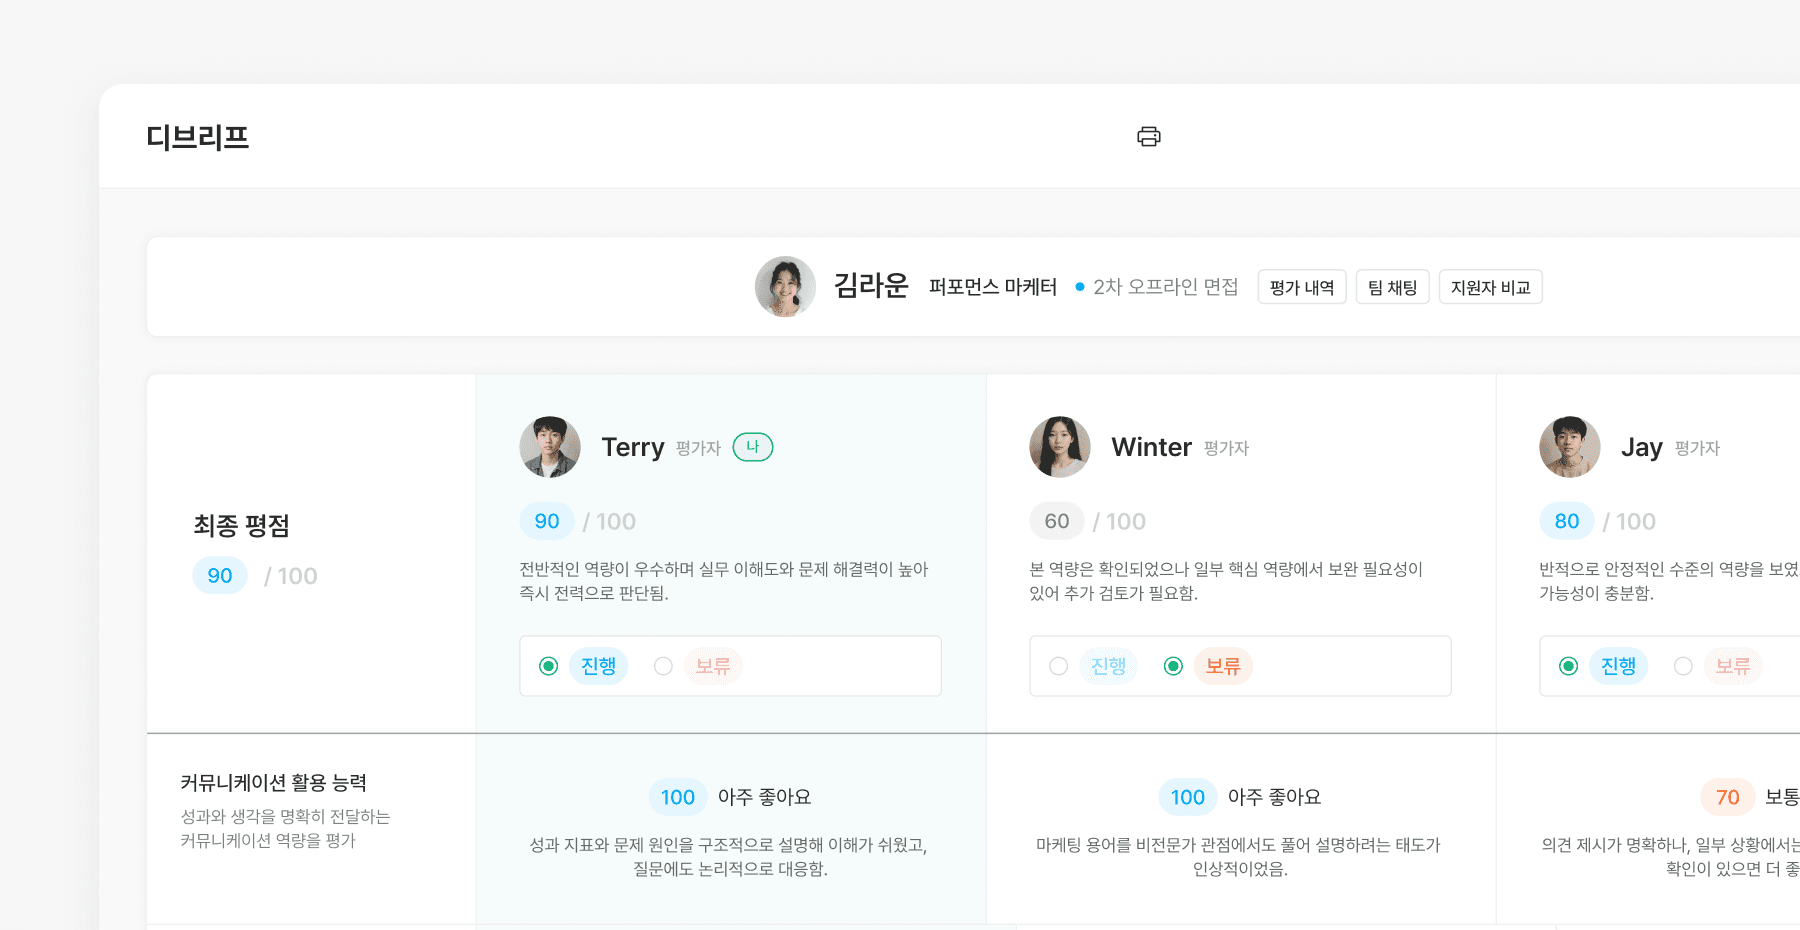Open the 팀 채팅 tab

pos(1392,287)
